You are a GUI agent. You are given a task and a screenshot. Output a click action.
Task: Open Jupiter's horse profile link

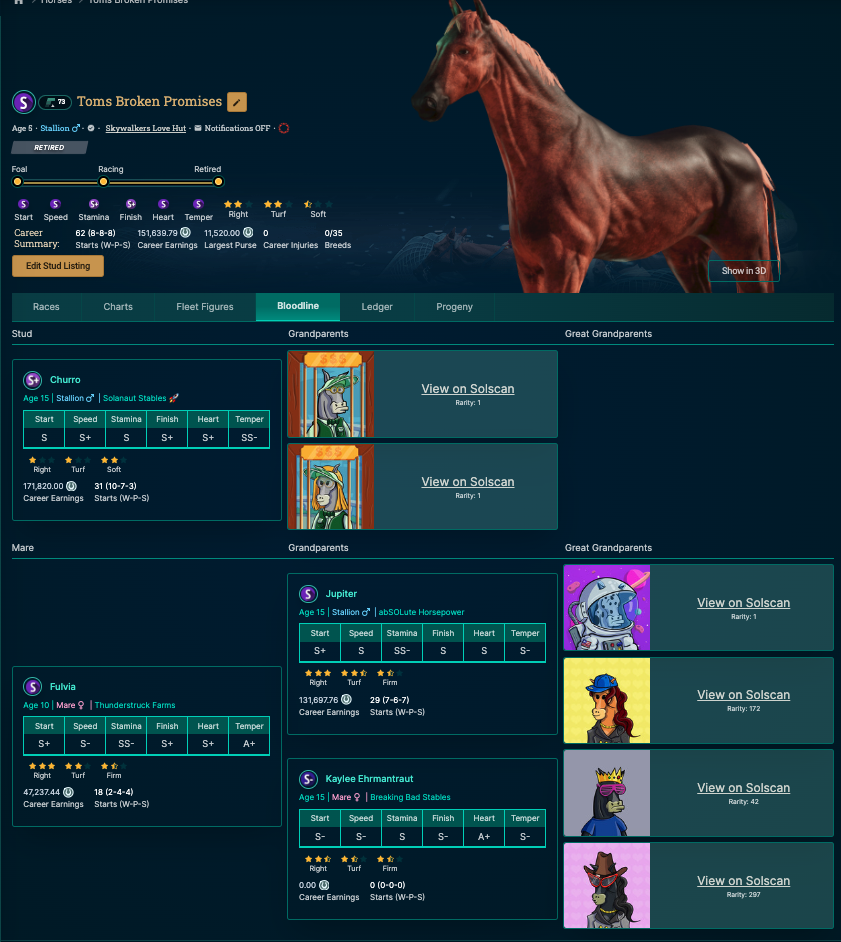341,594
